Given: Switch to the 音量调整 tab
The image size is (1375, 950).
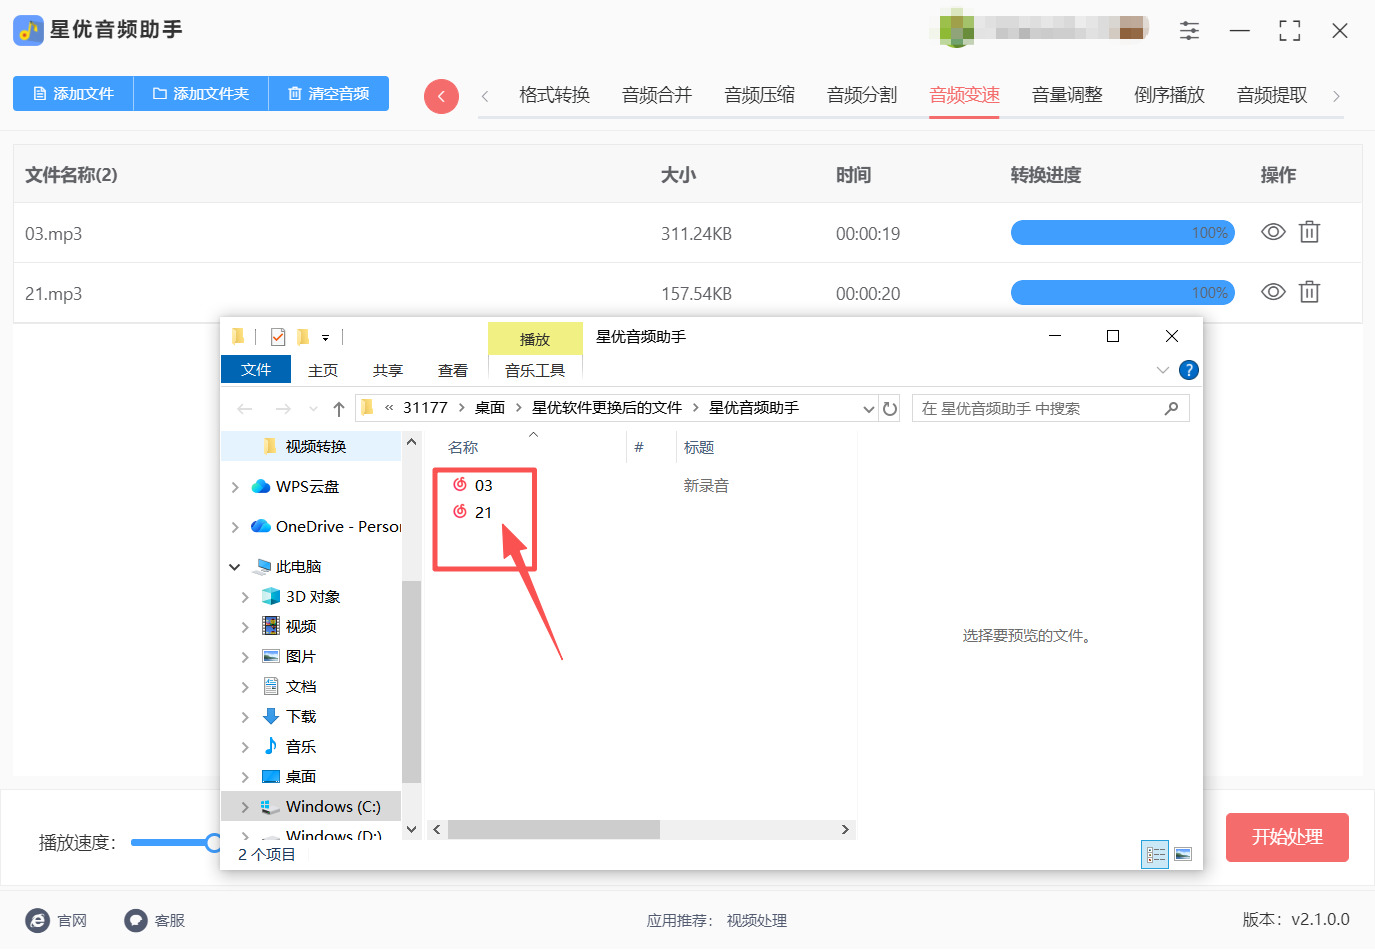Looking at the screenshot, I should 1067,95.
